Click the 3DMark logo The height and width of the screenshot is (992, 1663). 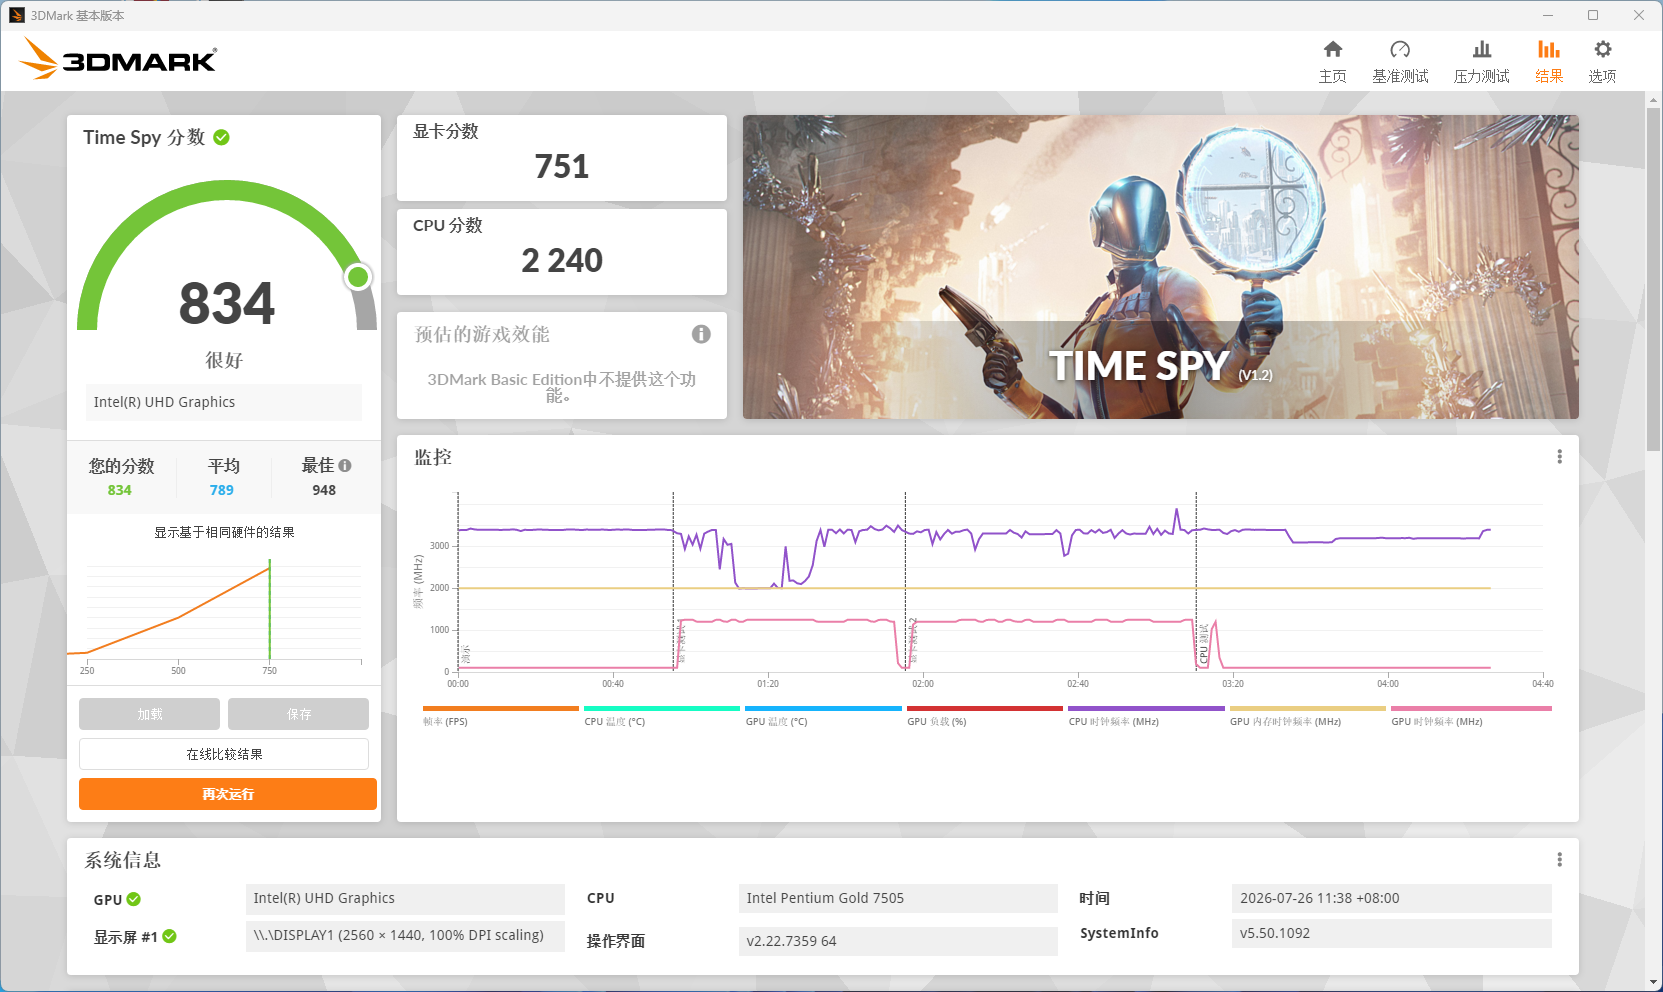[118, 59]
